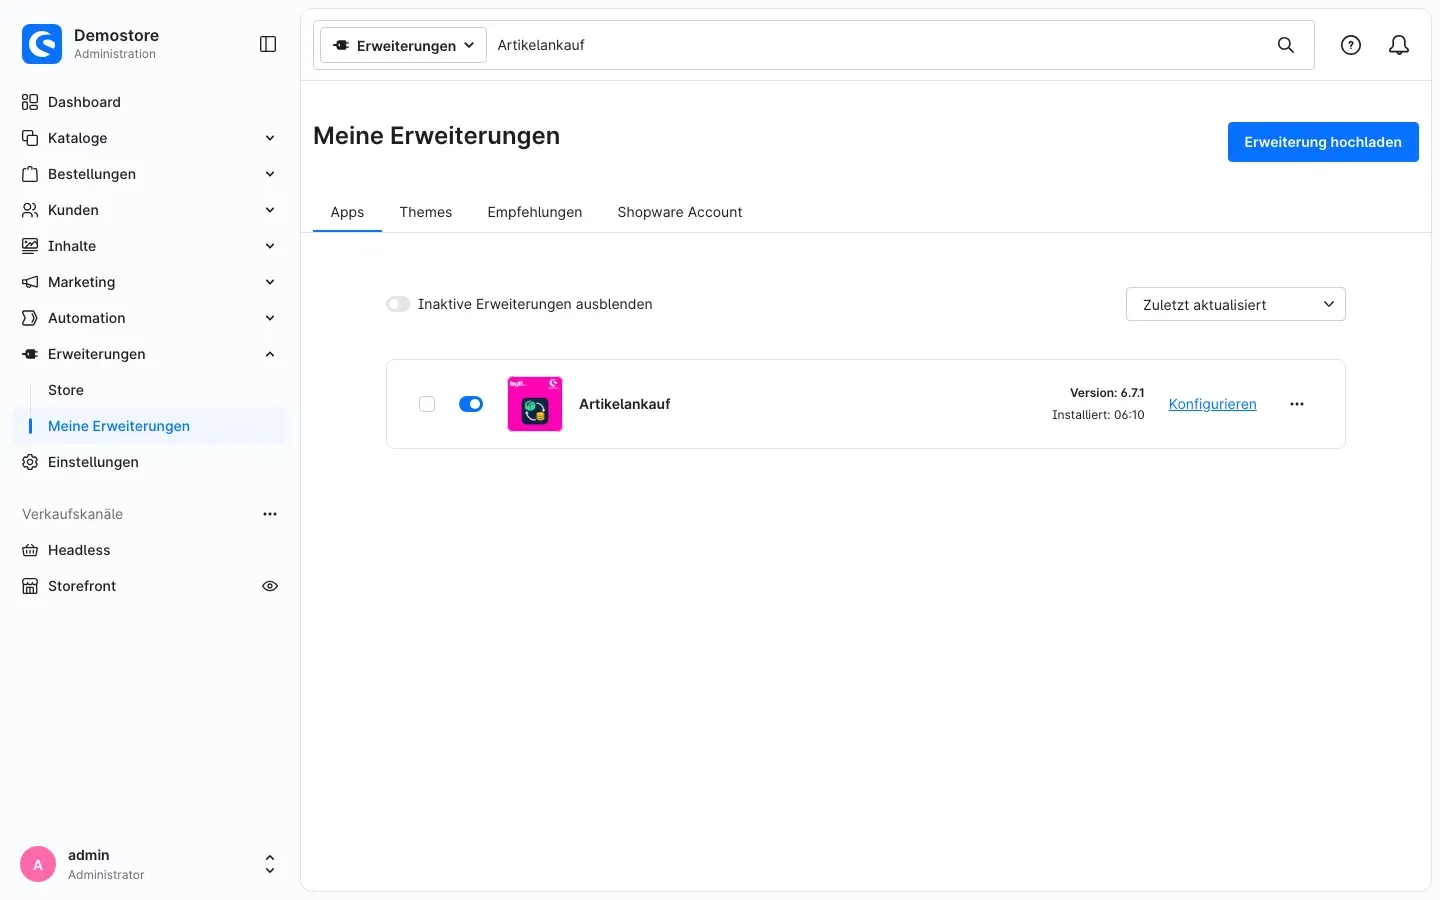Expand the Kunden menu chevron
This screenshot has width=1440, height=900.
[270, 210]
